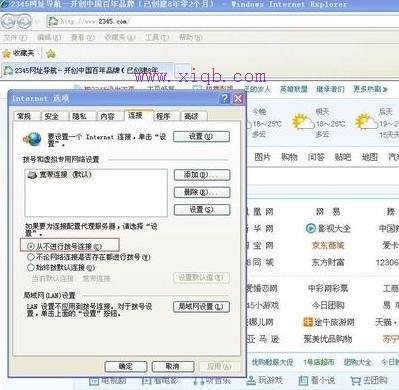Click the 删除(R)... button
Screen dimensions: 399x390
pos(202,192)
